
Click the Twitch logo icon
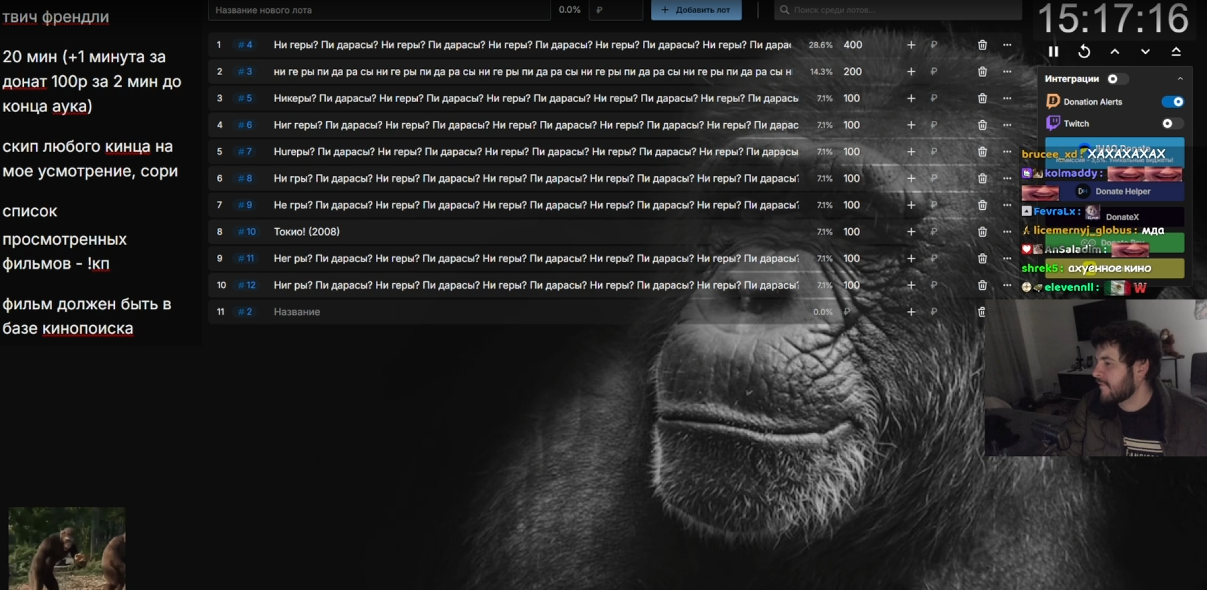pyautogui.click(x=1053, y=123)
